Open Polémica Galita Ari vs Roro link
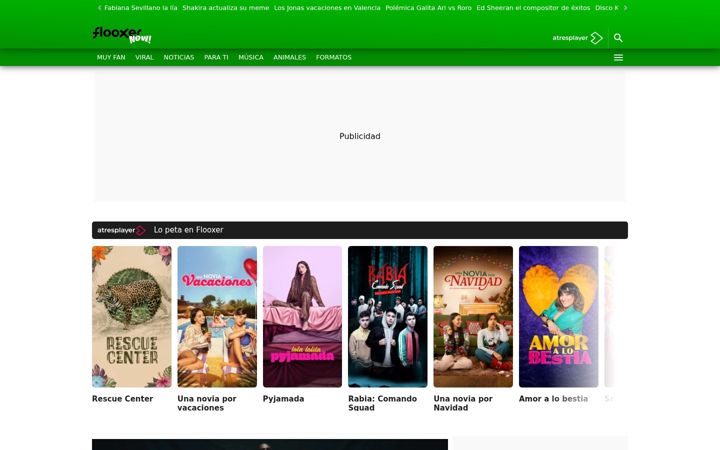The width and height of the screenshot is (720, 450). click(428, 8)
